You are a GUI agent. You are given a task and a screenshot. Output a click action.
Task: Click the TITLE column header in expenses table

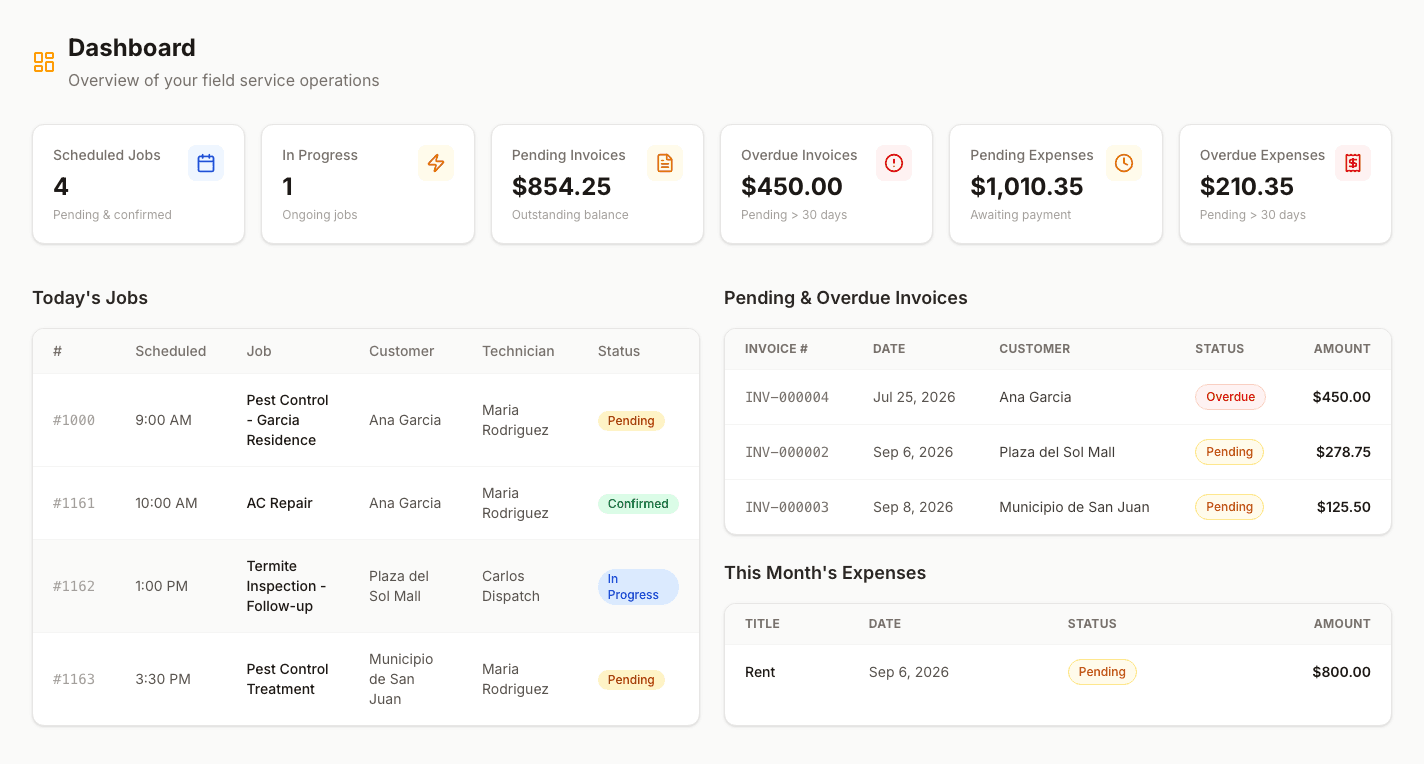tap(762, 624)
